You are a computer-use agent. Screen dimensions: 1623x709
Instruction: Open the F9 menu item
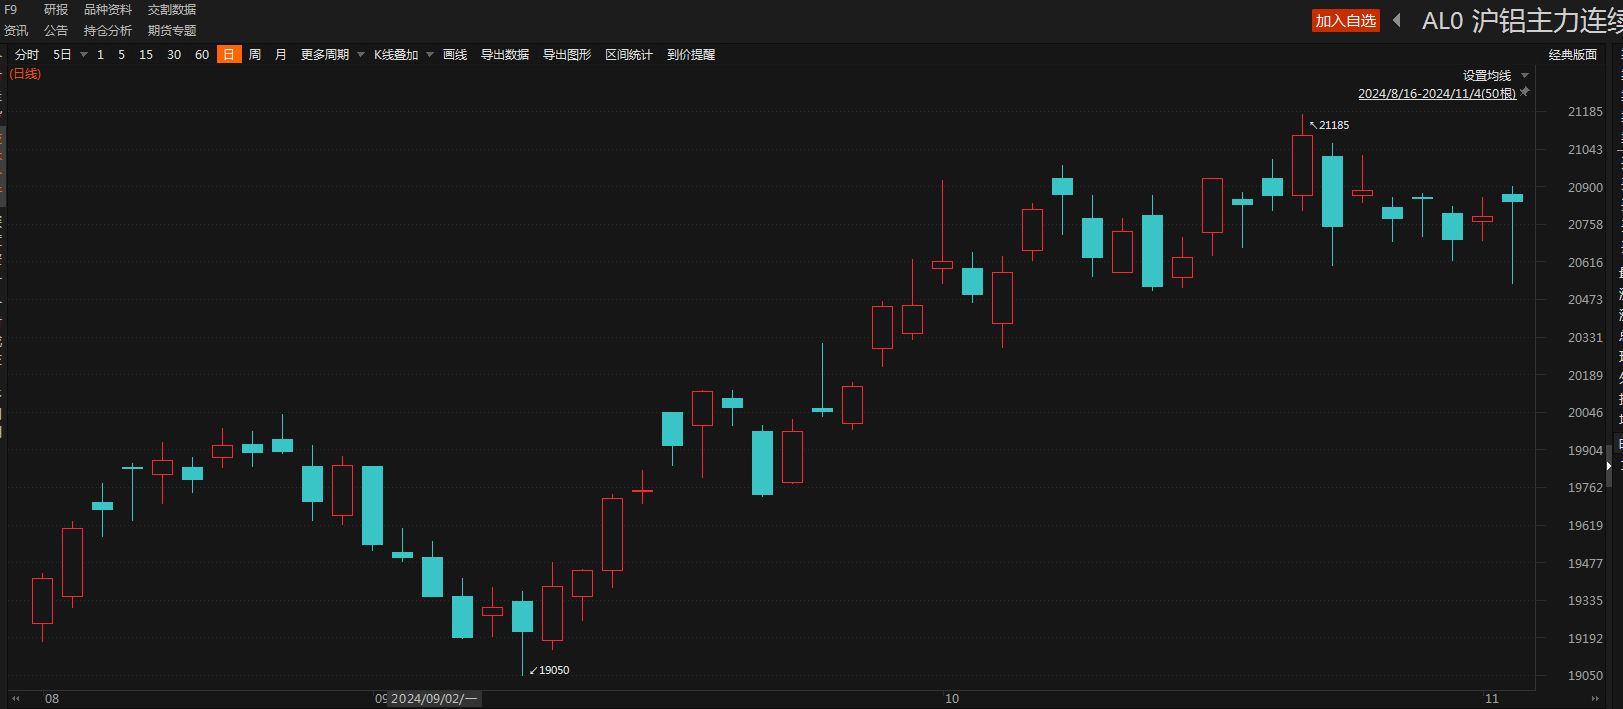11,10
